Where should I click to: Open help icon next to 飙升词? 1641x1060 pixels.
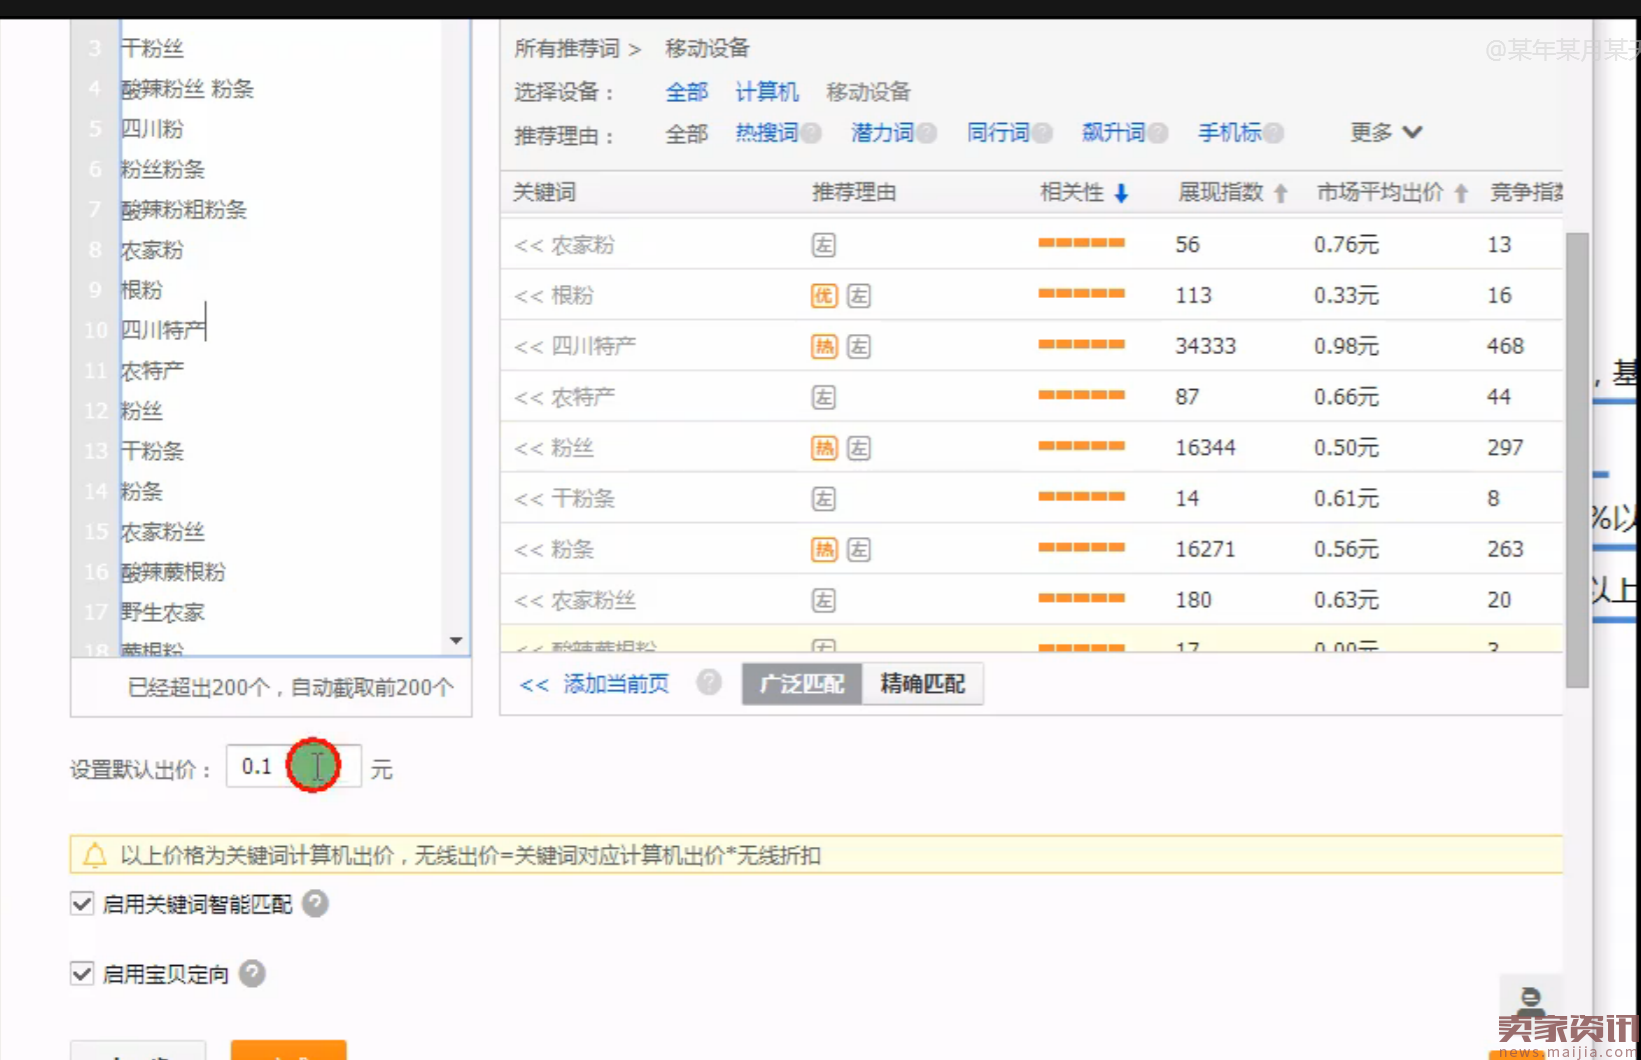[x=1158, y=133]
